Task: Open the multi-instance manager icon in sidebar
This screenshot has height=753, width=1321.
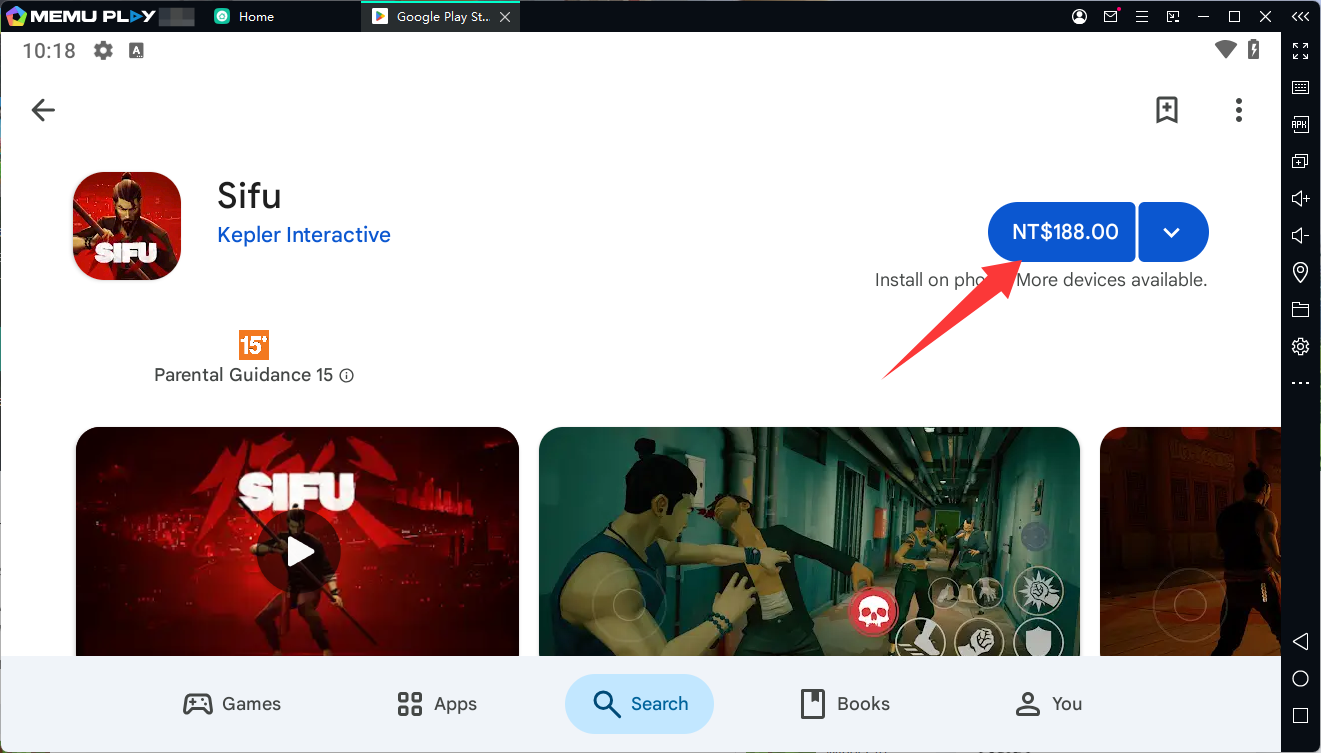Action: pos(1300,161)
